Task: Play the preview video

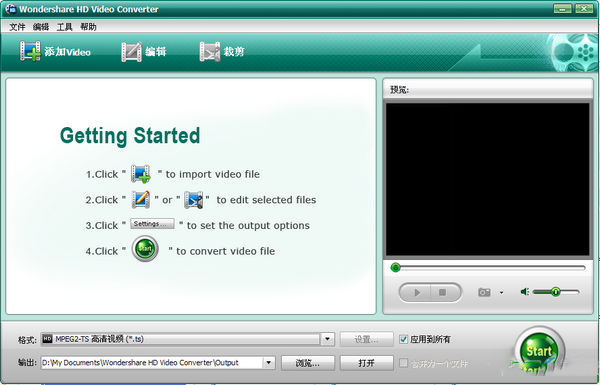Action: coord(416,293)
